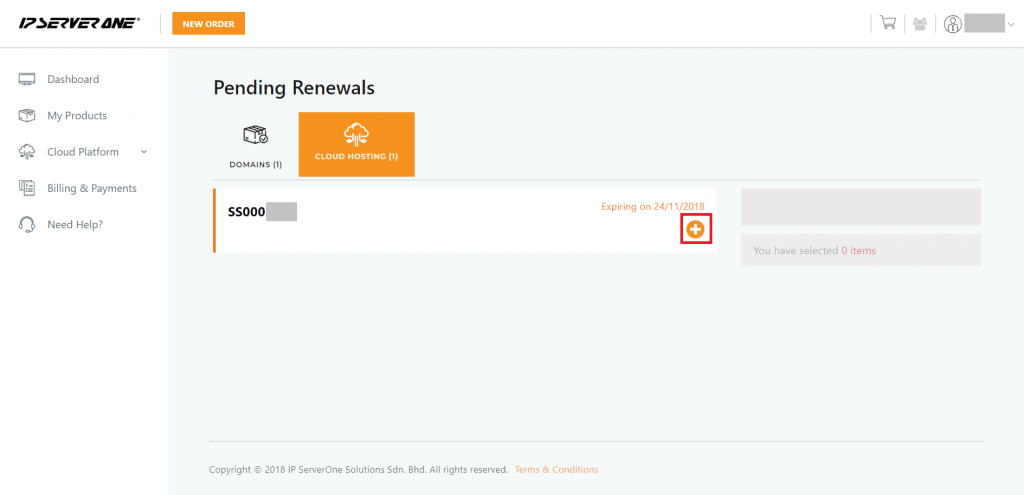Go to Dashboard in sidebar

tap(73, 79)
